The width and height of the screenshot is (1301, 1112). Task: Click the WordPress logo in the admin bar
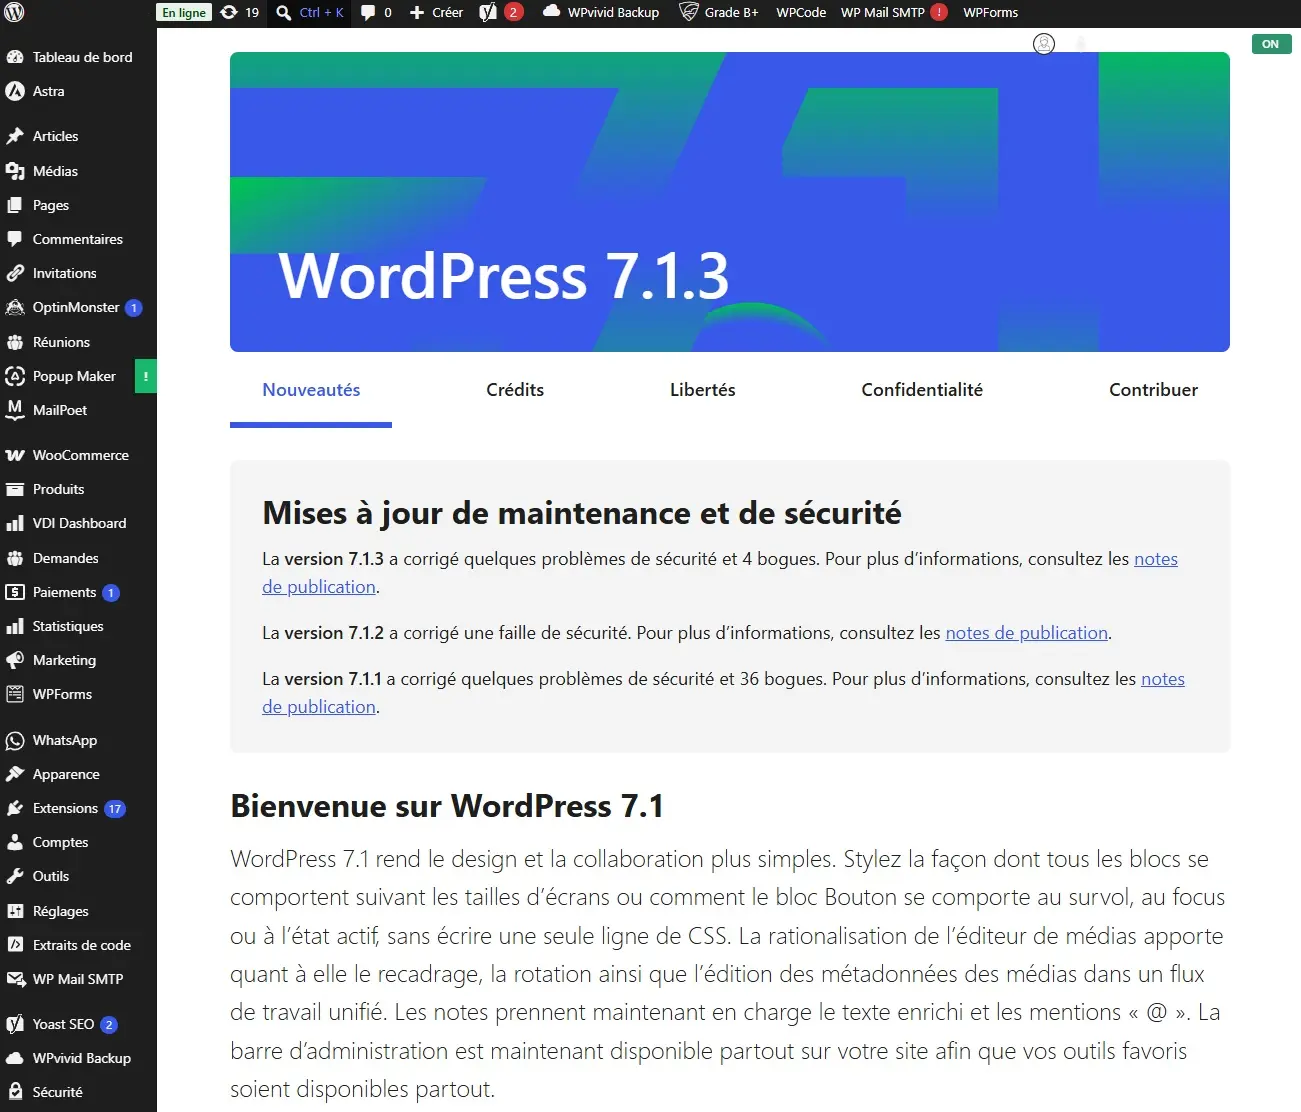(14, 13)
